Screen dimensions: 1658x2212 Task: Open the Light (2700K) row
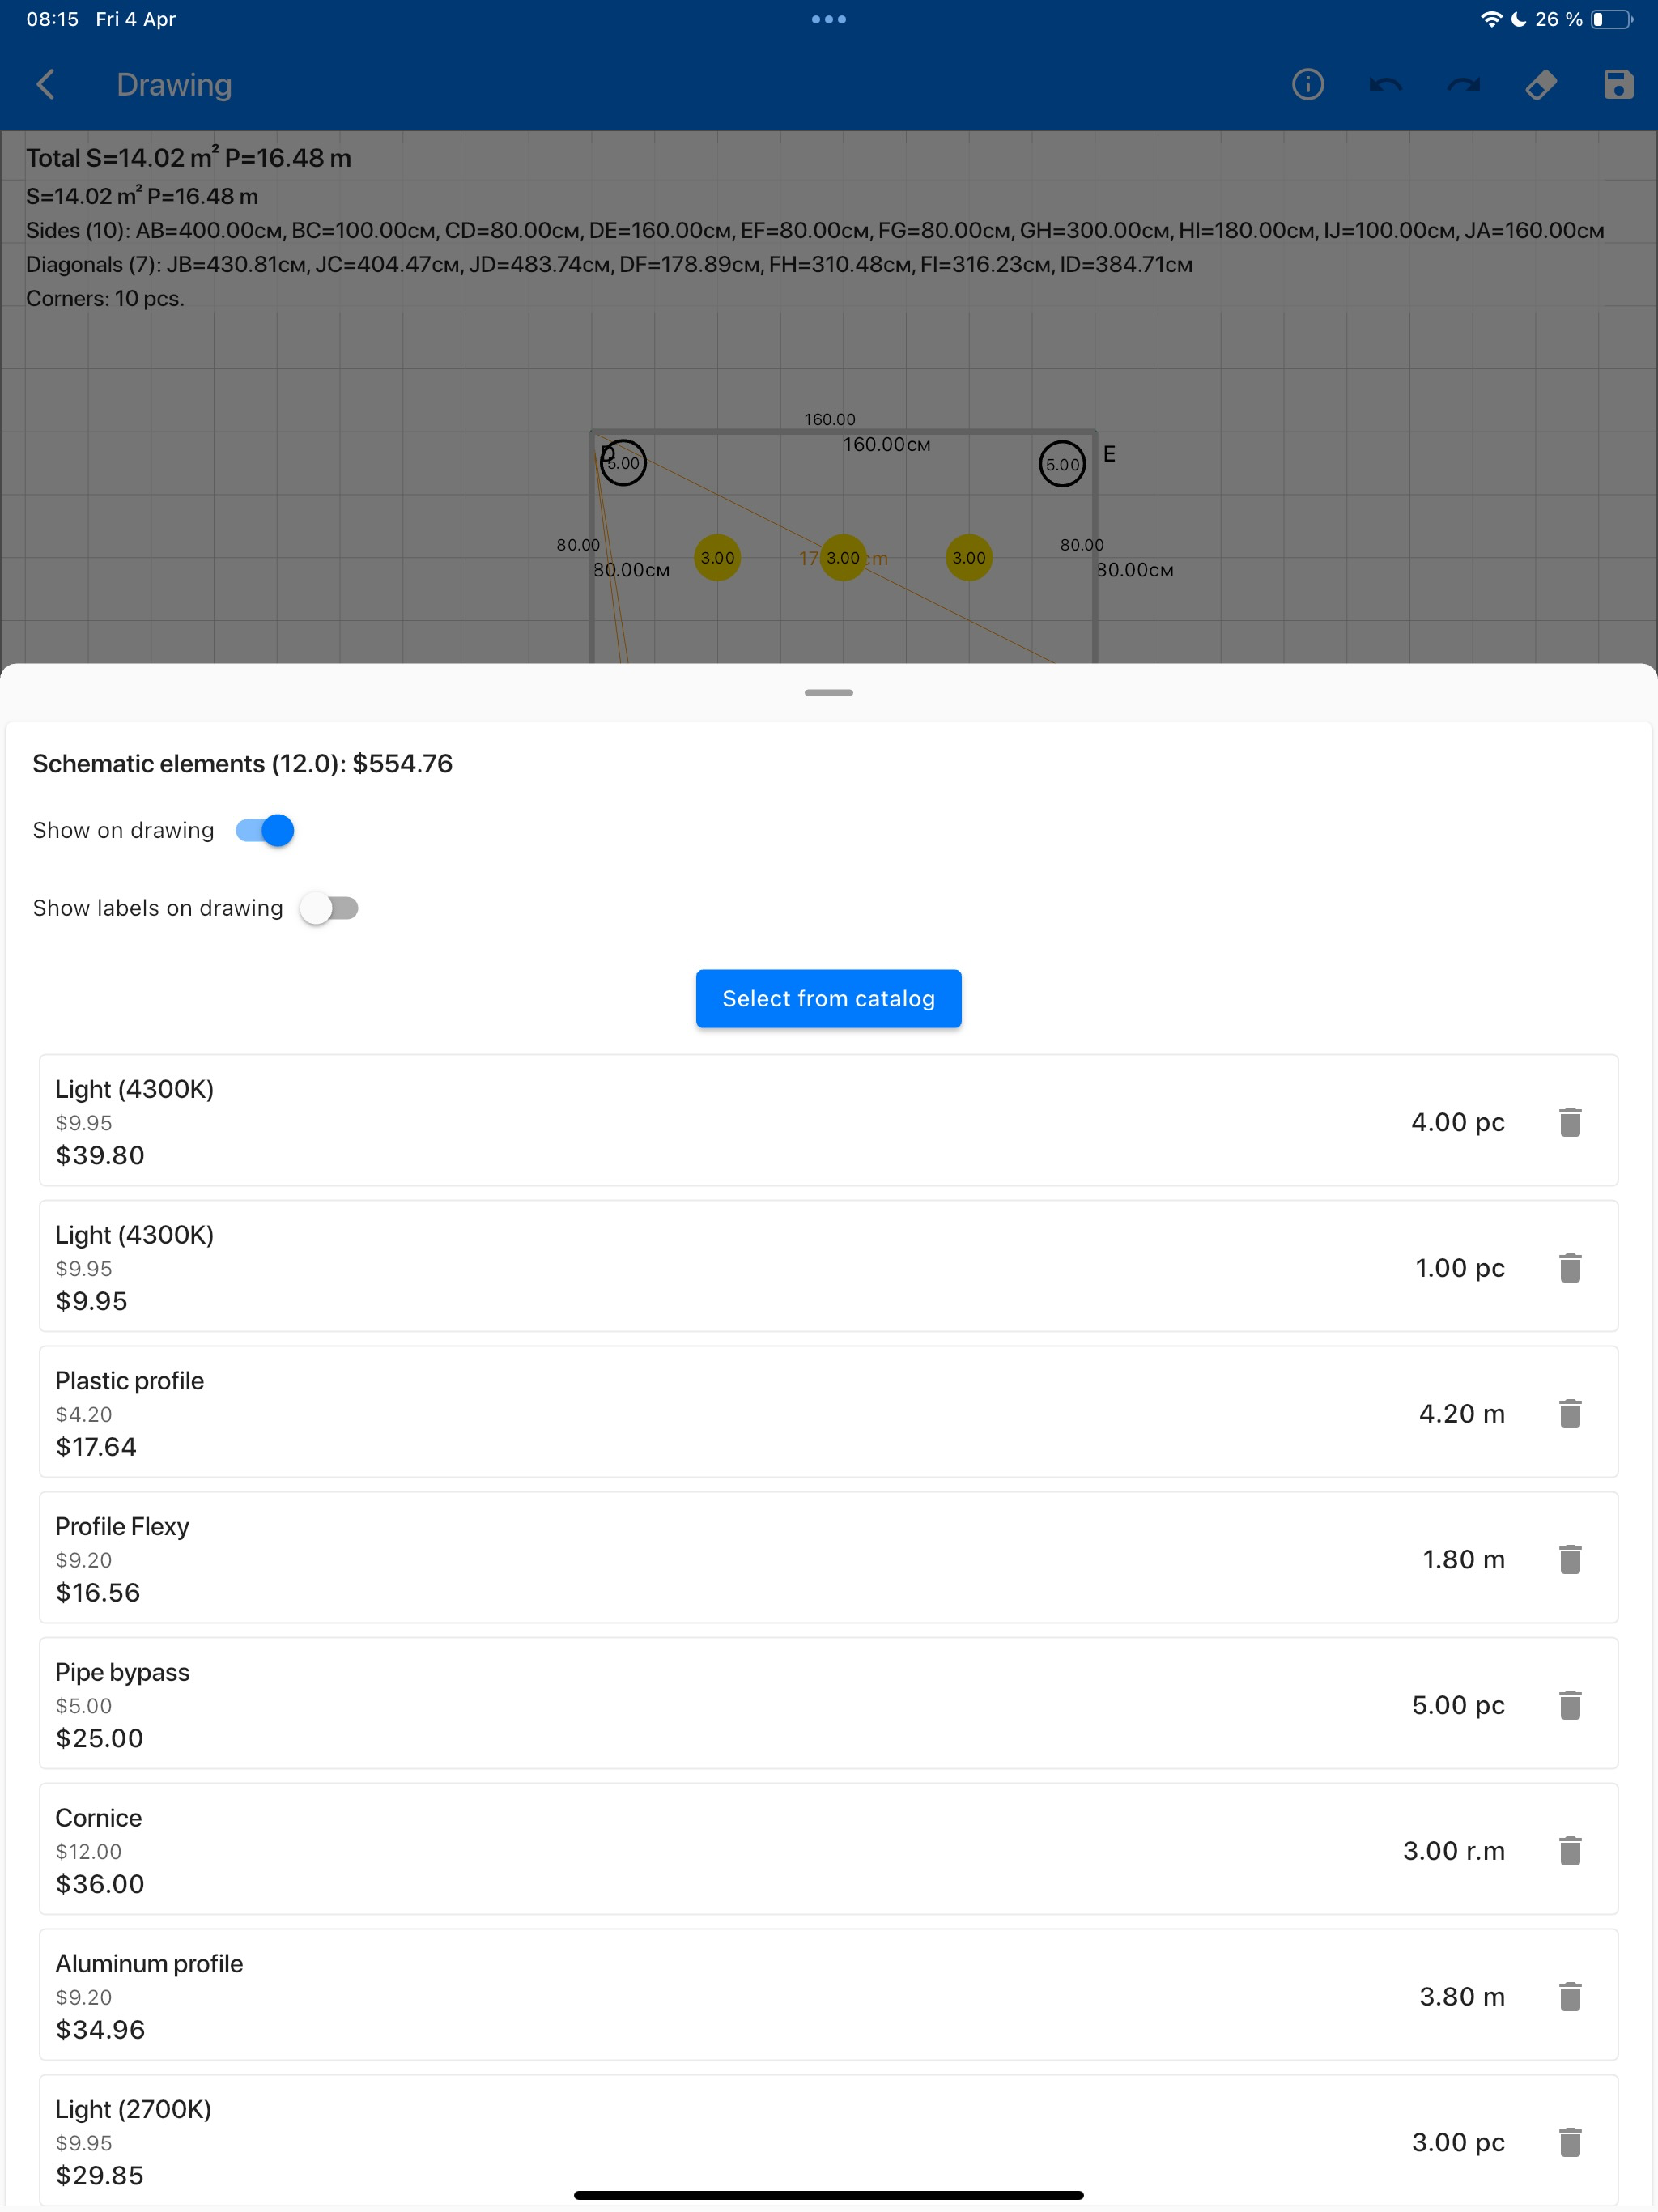(829, 2140)
